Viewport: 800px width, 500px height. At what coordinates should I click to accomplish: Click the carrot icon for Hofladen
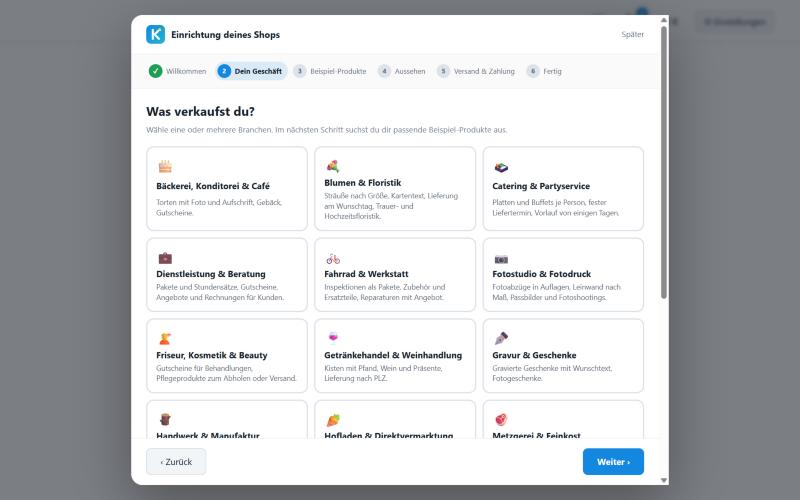[x=333, y=420]
